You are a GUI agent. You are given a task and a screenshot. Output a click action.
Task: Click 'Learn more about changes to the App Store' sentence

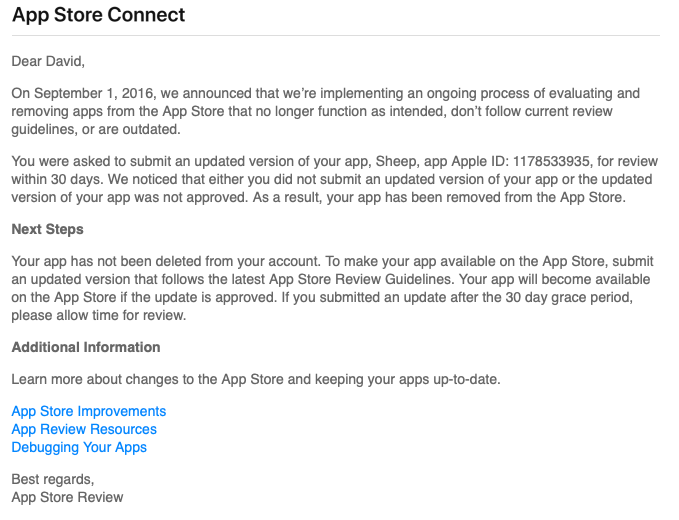256,379
